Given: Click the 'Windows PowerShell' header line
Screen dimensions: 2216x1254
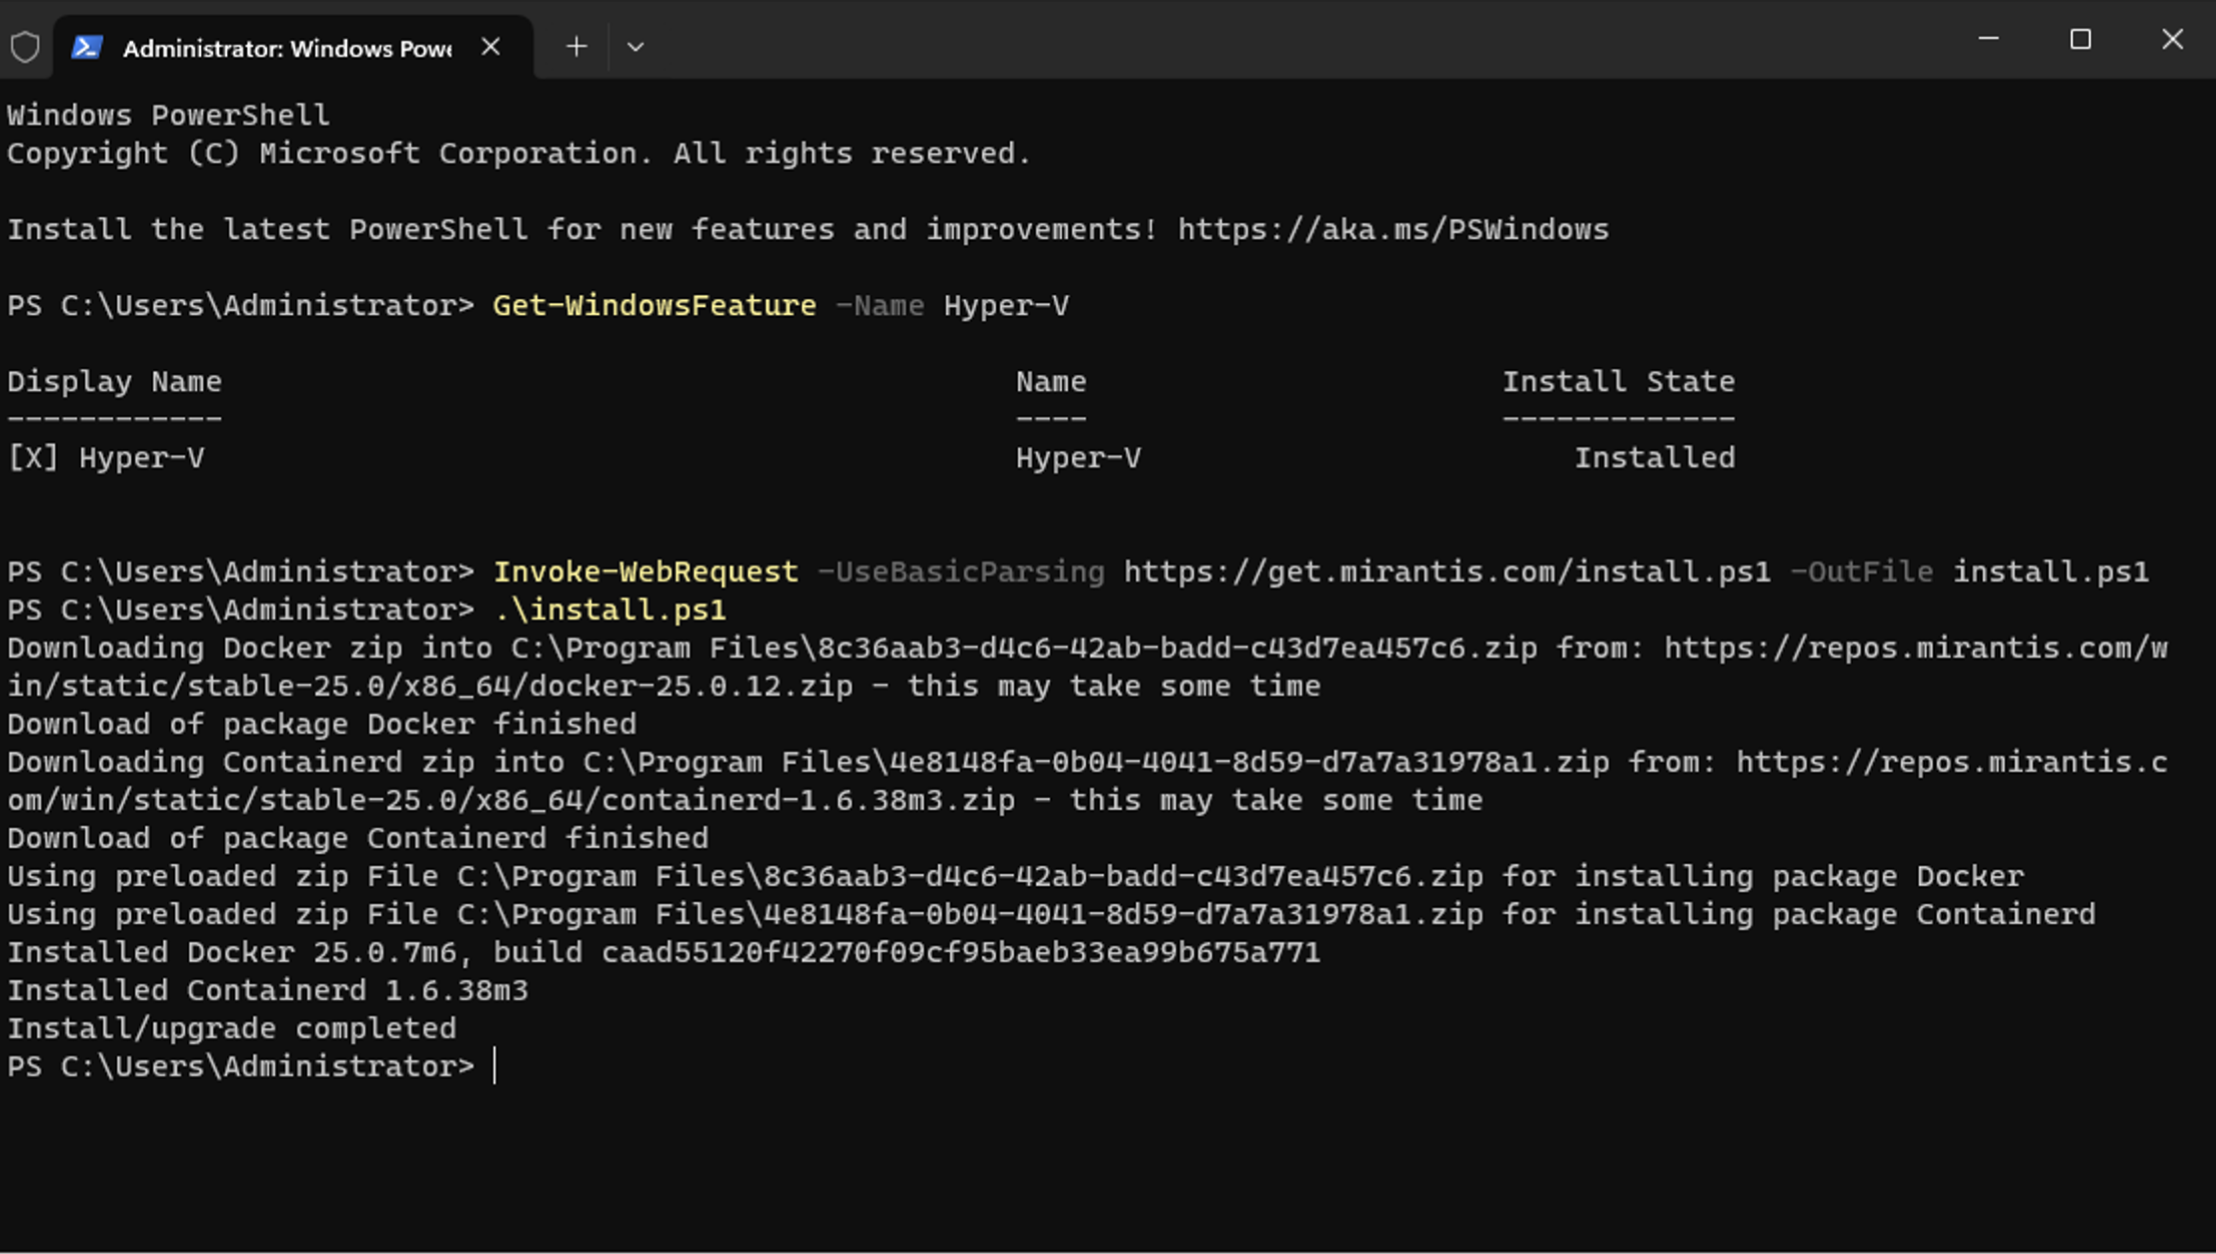Looking at the screenshot, I should click(x=168, y=115).
